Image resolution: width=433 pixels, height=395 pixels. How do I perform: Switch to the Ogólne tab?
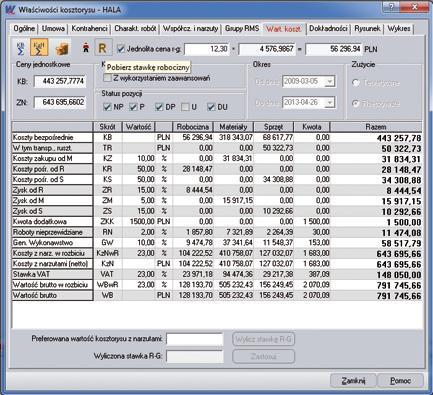[x=24, y=29]
